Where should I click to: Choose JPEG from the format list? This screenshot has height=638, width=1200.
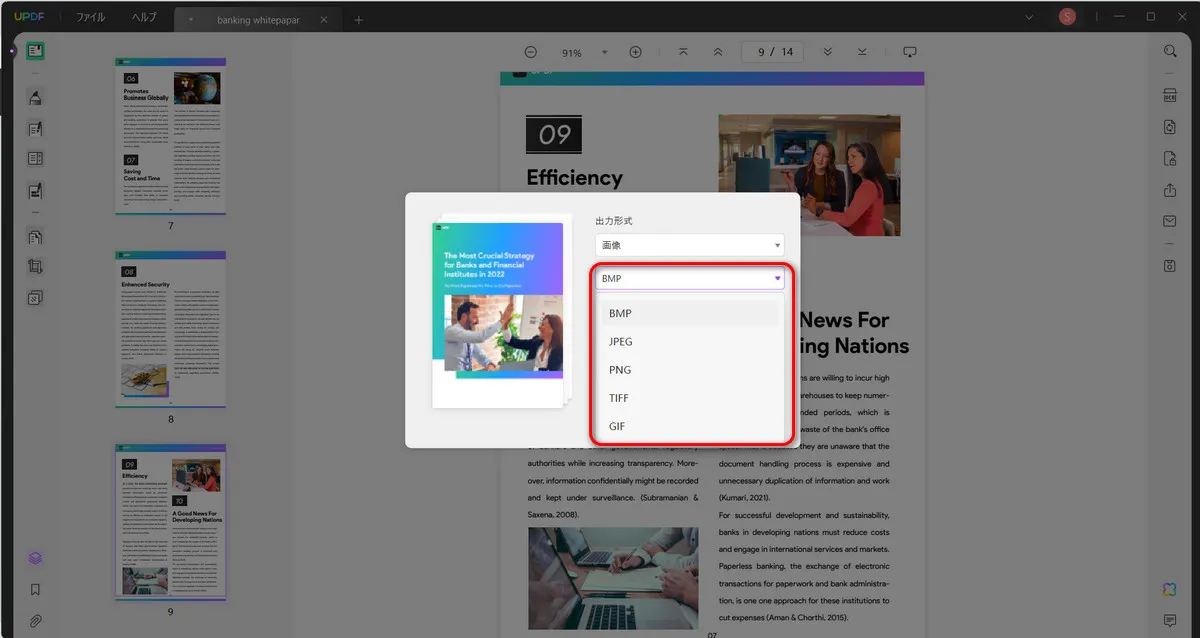(689, 342)
